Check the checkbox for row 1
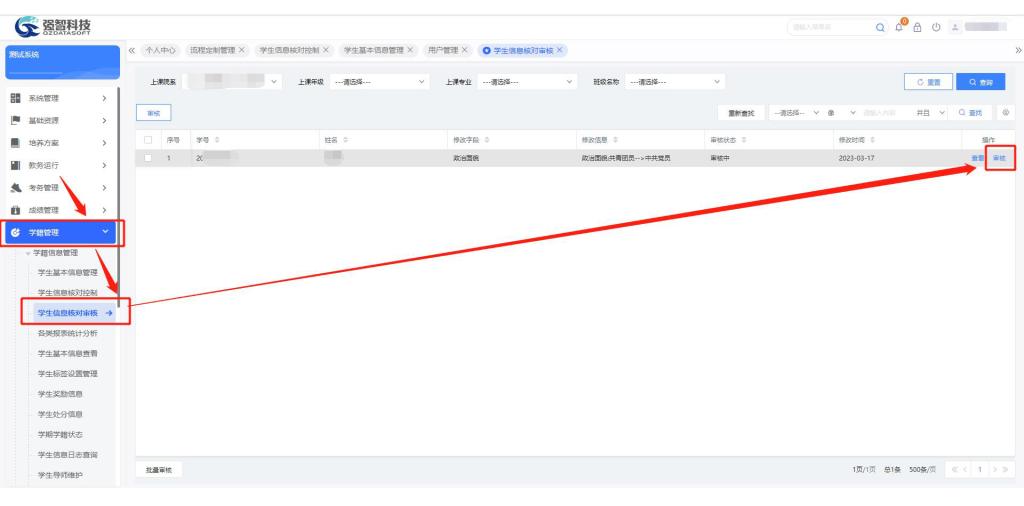Screen dimensions: 1024x506 coord(149,158)
